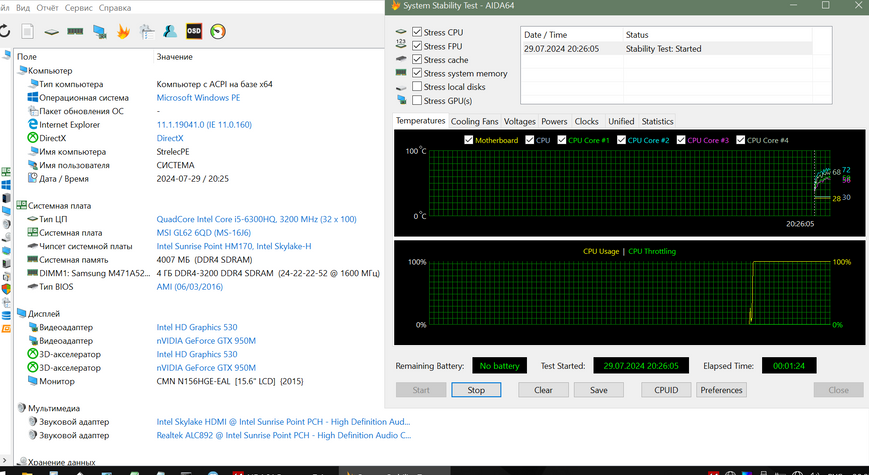The width and height of the screenshot is (869, 475).
Task: Select the Stability Test: Started log row
Action: pyautogui.click(x=667, y=49)
